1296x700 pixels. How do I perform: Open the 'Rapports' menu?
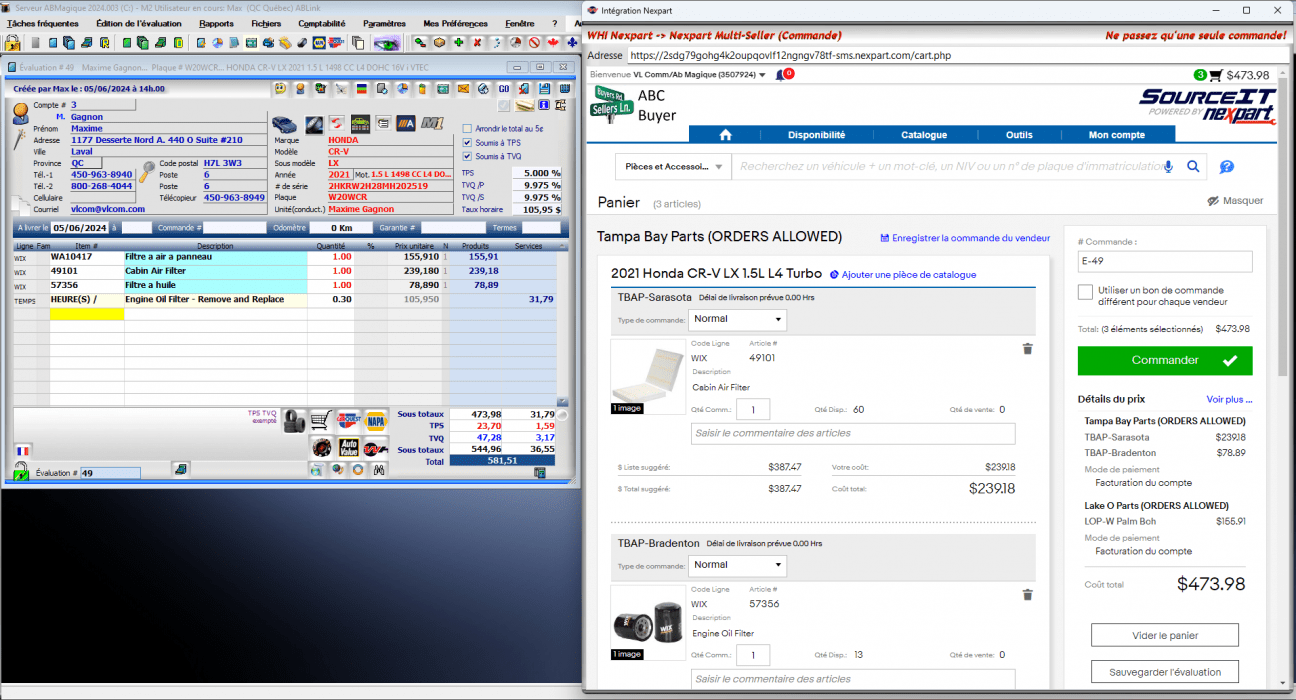point(217,23)
